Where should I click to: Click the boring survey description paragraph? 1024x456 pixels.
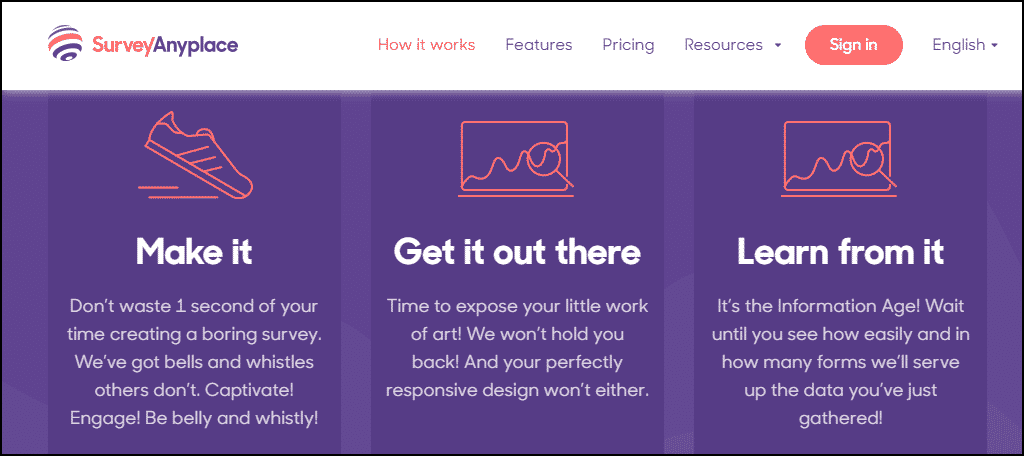pos(194,362)
